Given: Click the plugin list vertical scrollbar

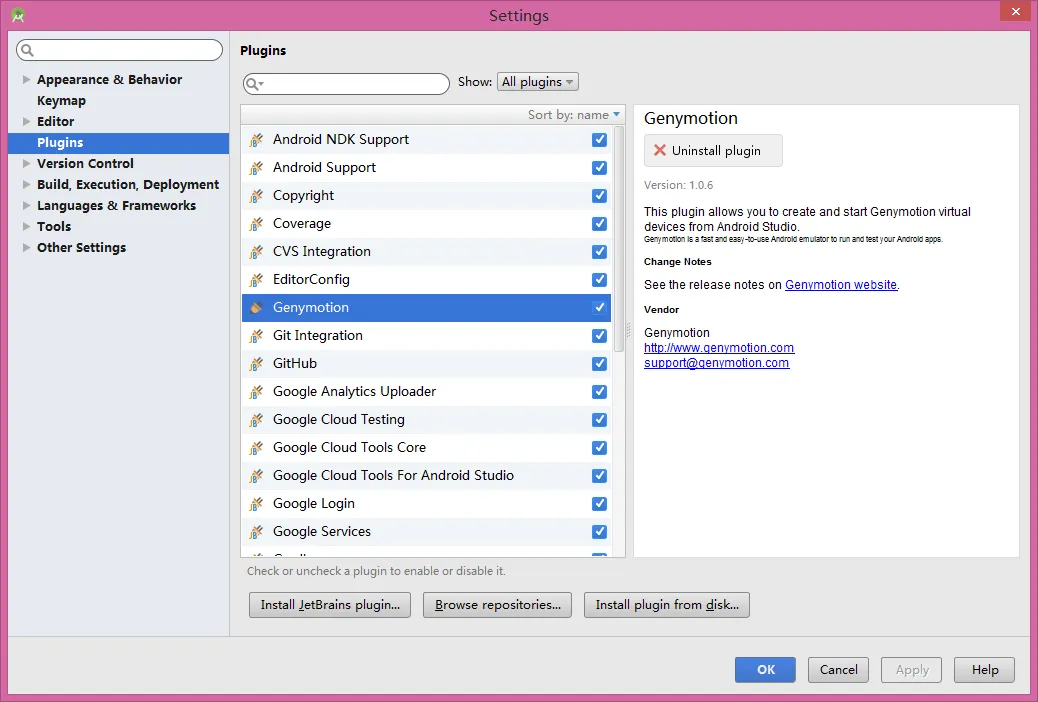Looking at the screenshot, I should click(x=619, y=239).
